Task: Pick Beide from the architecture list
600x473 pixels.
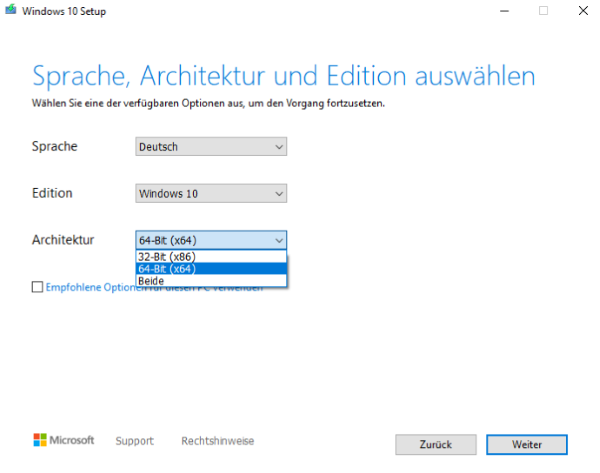Action: 151,281
